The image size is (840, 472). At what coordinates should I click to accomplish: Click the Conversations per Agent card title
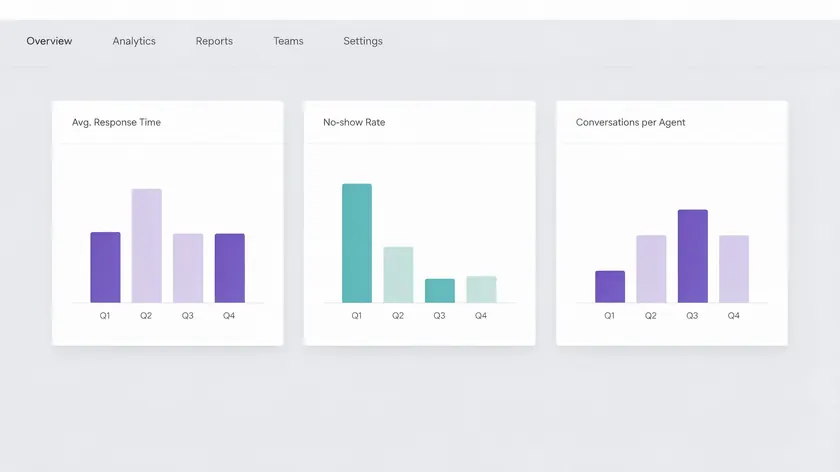pos(631,122)
